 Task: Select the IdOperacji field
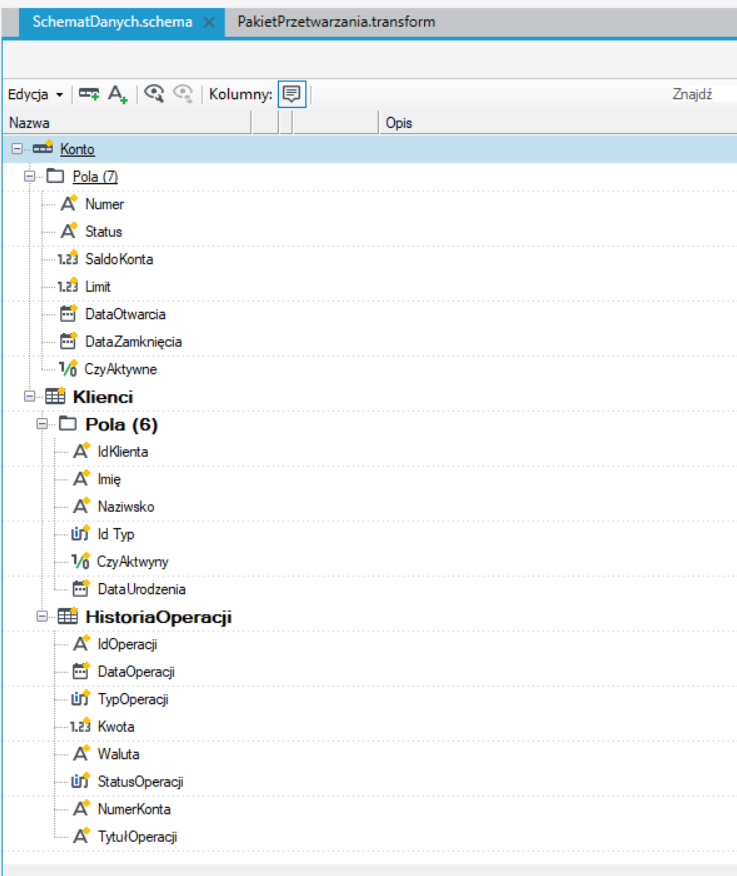coord(127,644)
